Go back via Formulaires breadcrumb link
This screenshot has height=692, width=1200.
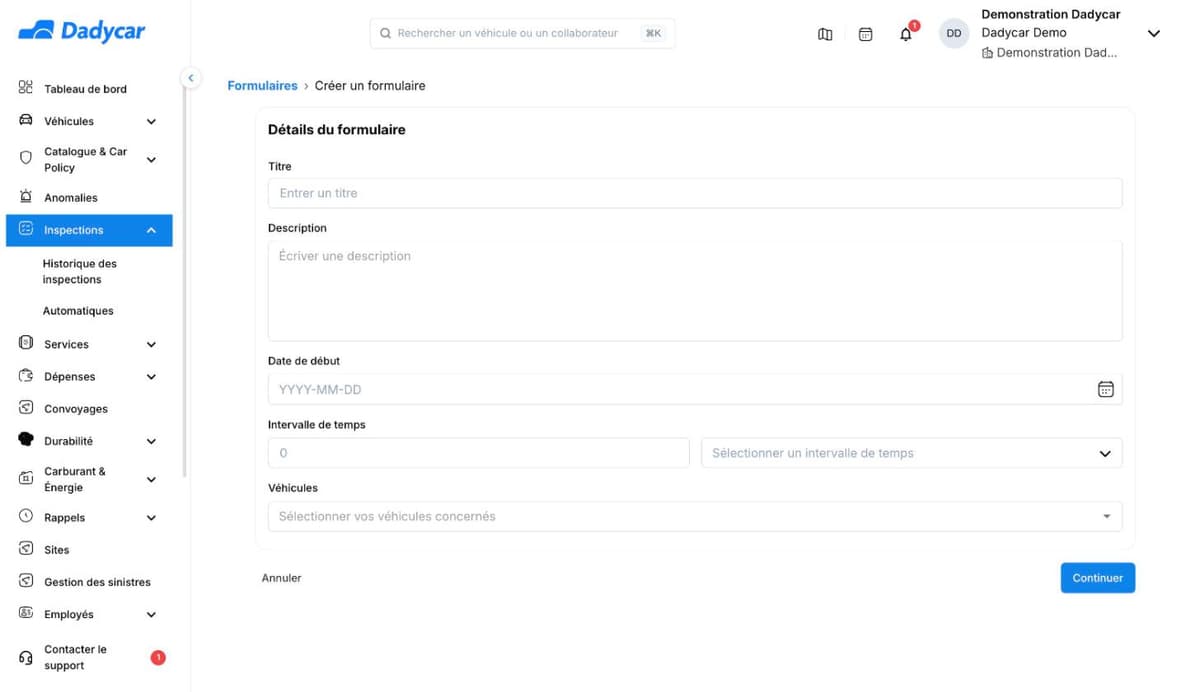point(262,86)
